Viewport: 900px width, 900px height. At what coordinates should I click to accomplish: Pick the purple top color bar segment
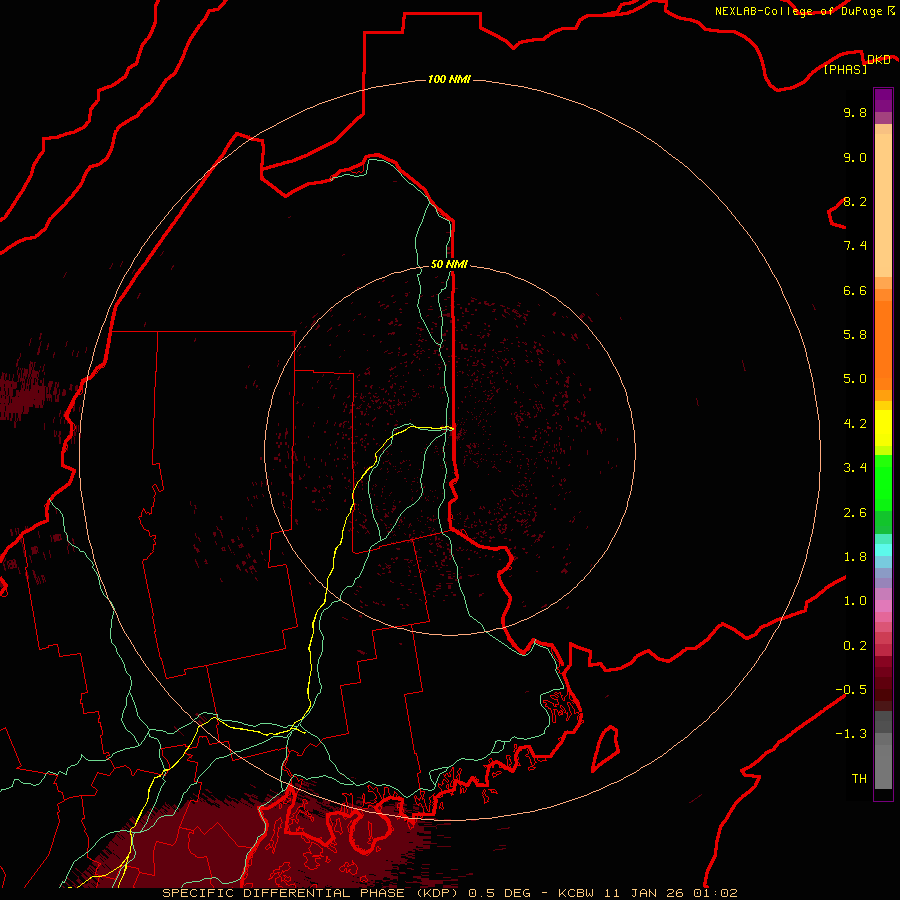pos(883,100)
